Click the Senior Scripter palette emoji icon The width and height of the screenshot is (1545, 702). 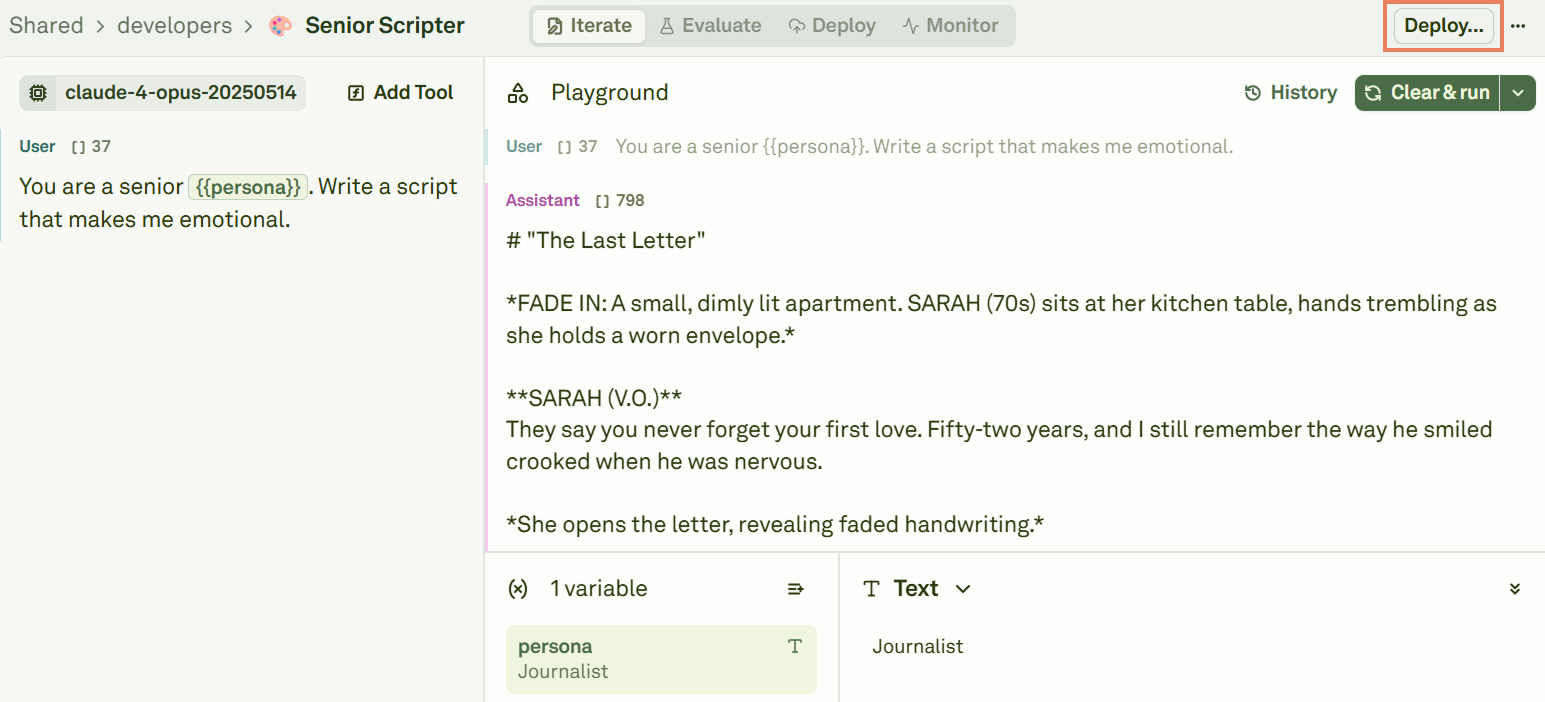(x=279, y=24)
